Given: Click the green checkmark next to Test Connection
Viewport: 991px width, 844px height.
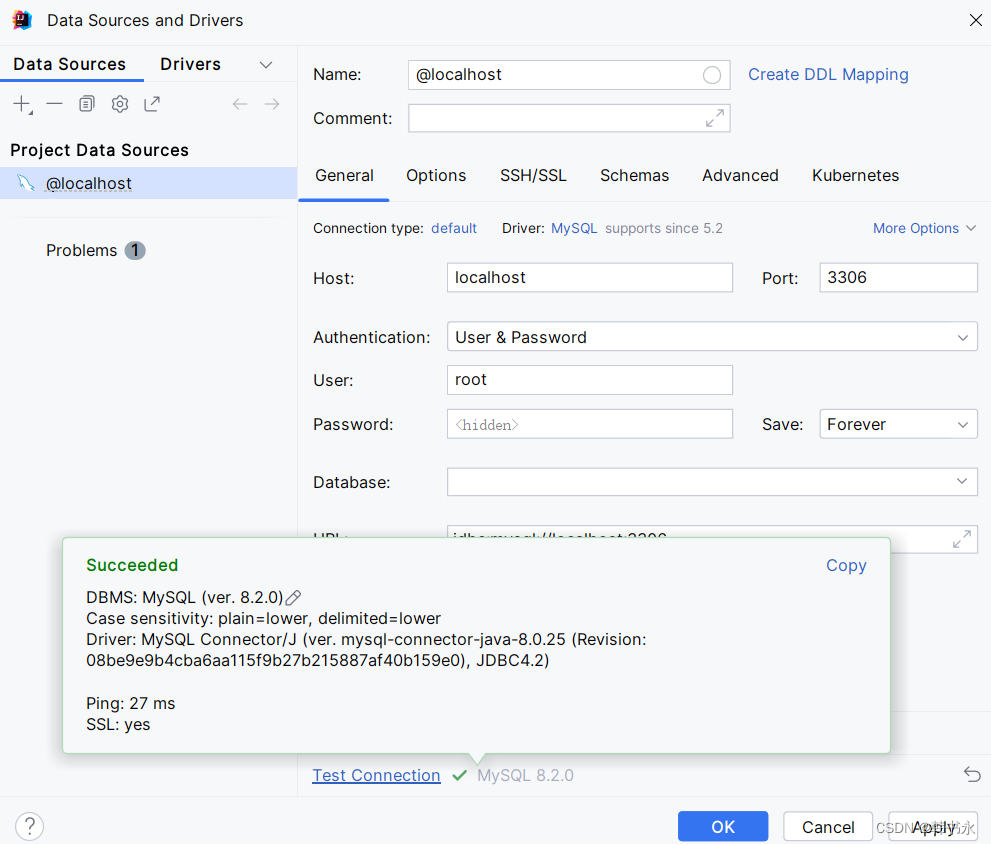Looking at the screenshot, I should (x=459, y=775).
